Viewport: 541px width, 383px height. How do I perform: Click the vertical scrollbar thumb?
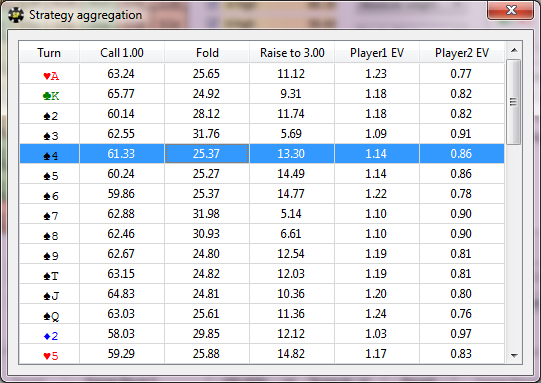pyautogui.click(x=514, y=102)
